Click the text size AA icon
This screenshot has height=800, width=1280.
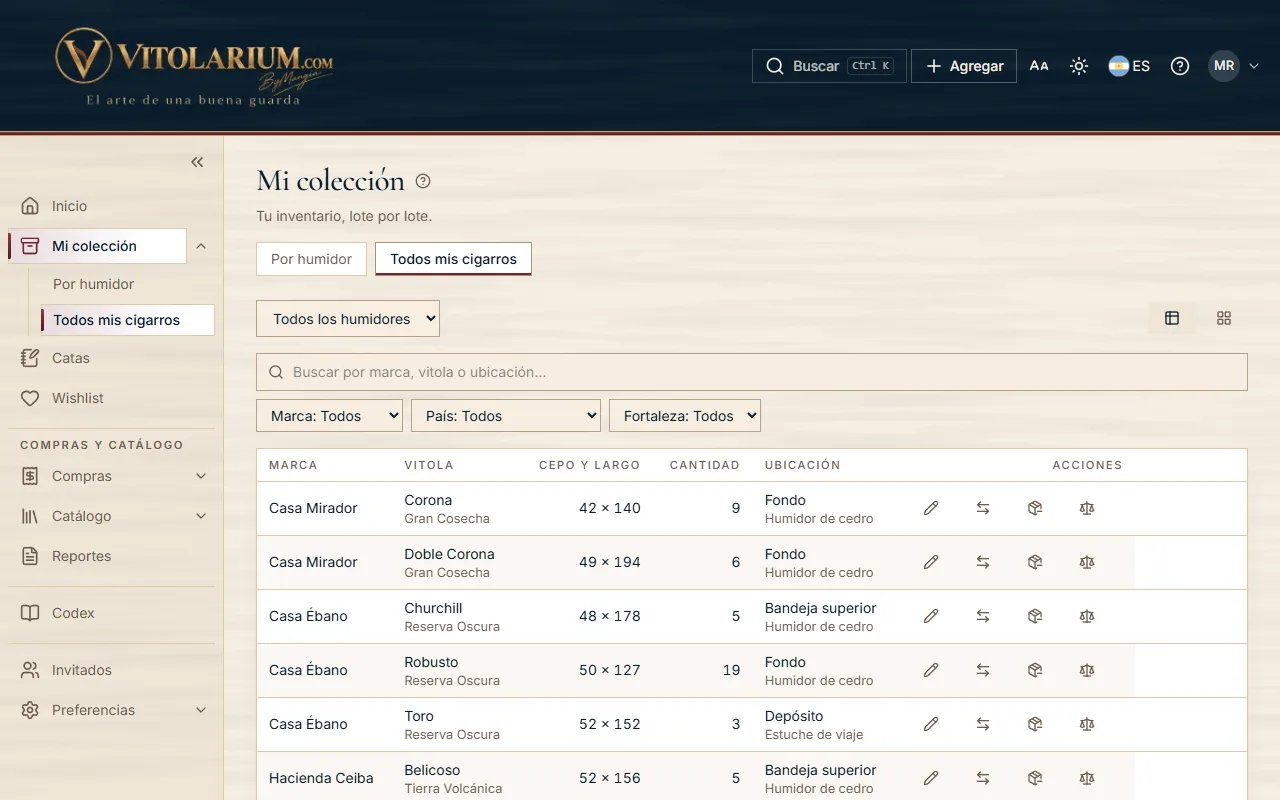pyautogui.click(x=1039, y=66)
